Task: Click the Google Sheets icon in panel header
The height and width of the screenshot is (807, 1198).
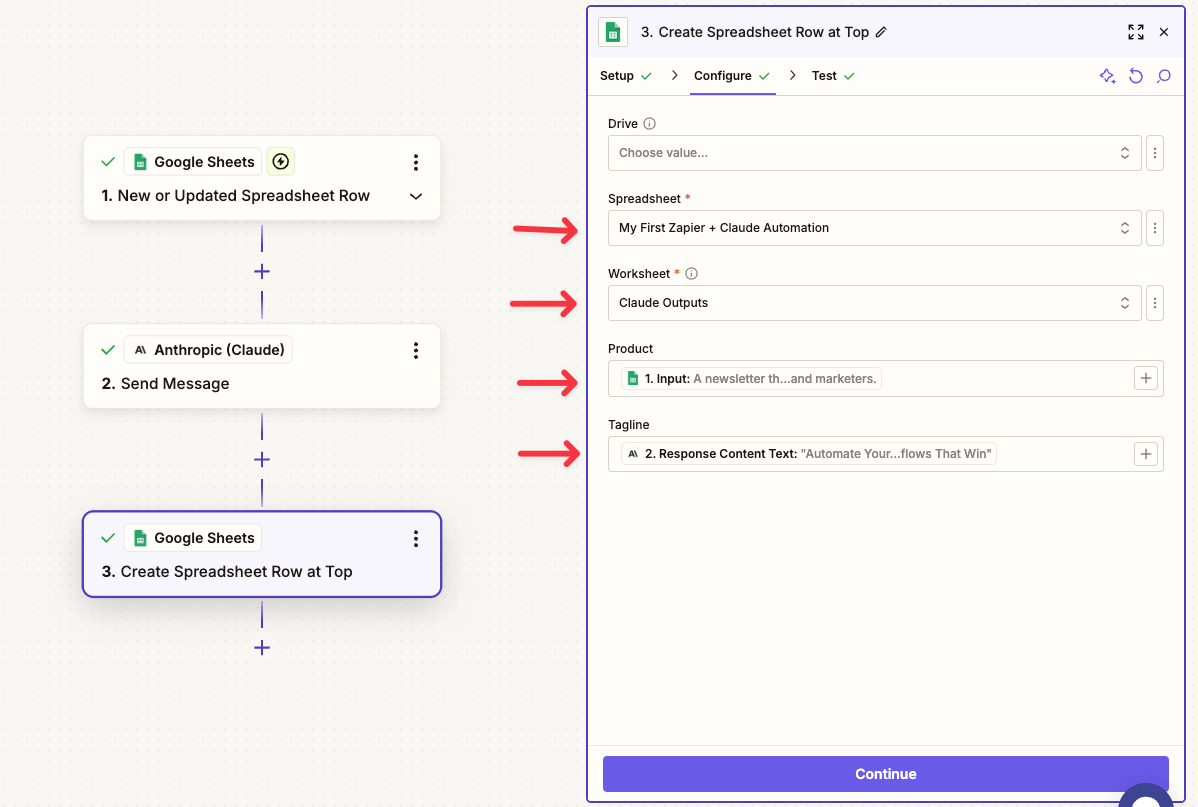Action: [613, 32]
